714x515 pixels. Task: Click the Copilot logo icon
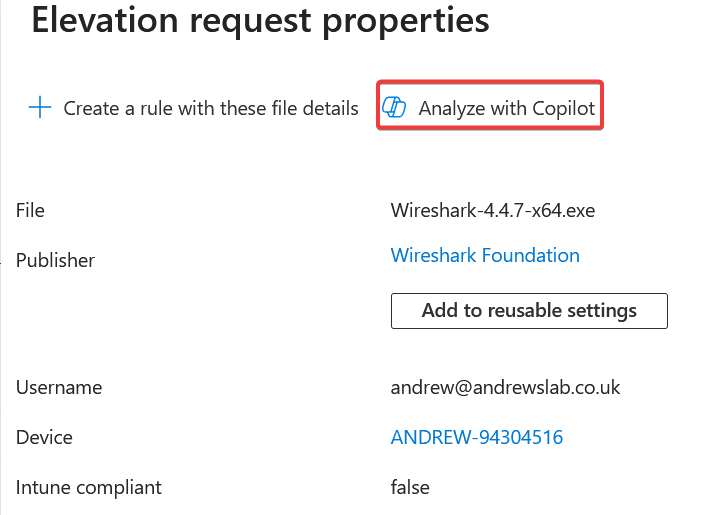(x=394, y=107)
